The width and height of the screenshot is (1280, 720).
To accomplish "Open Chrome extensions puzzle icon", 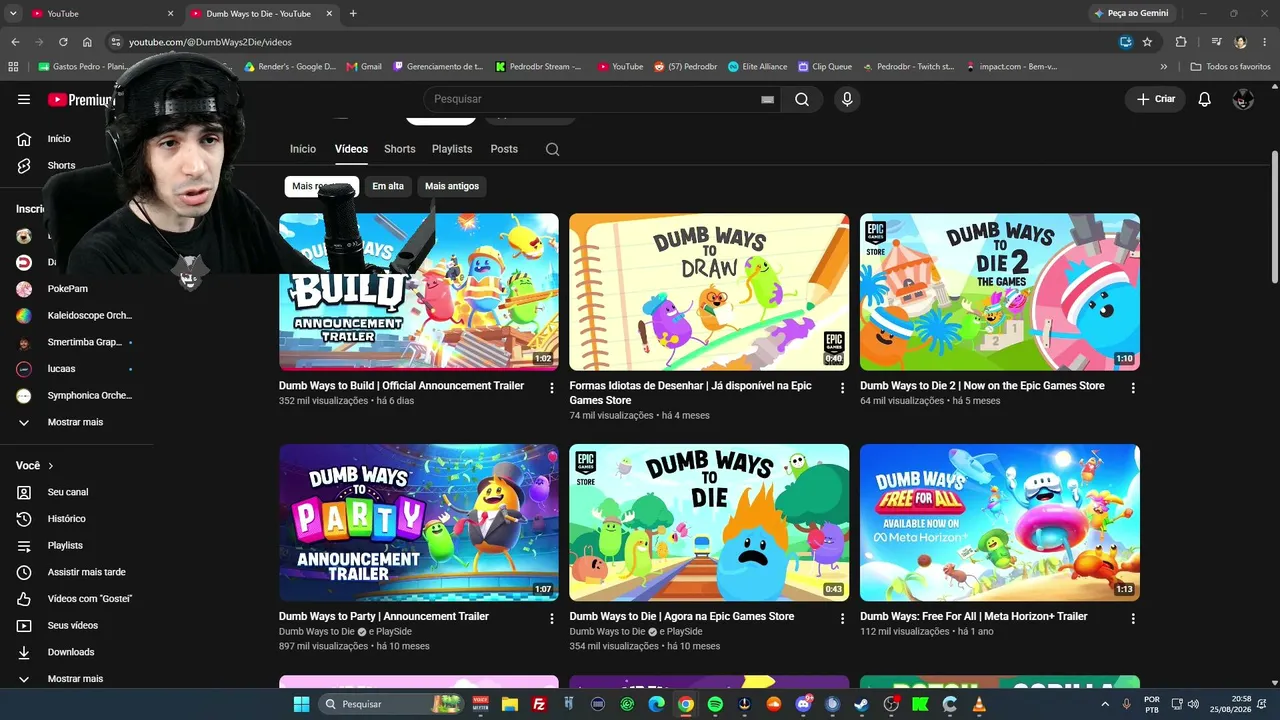I will [1181, 42].
